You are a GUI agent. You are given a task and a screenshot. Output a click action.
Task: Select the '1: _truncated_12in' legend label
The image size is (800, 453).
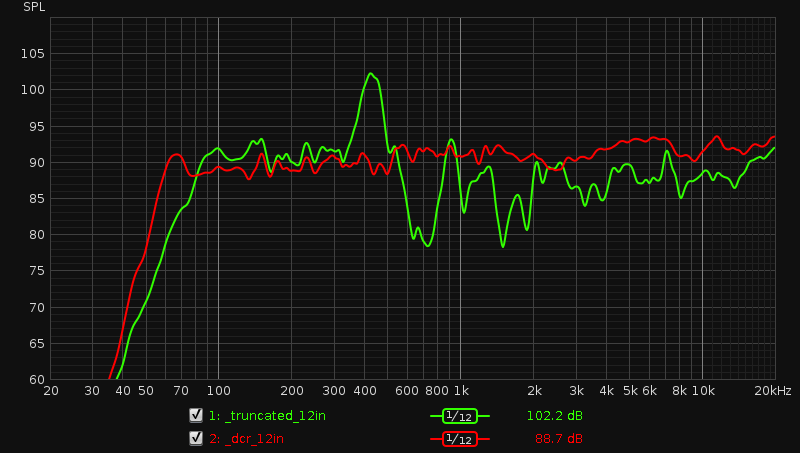267,416
